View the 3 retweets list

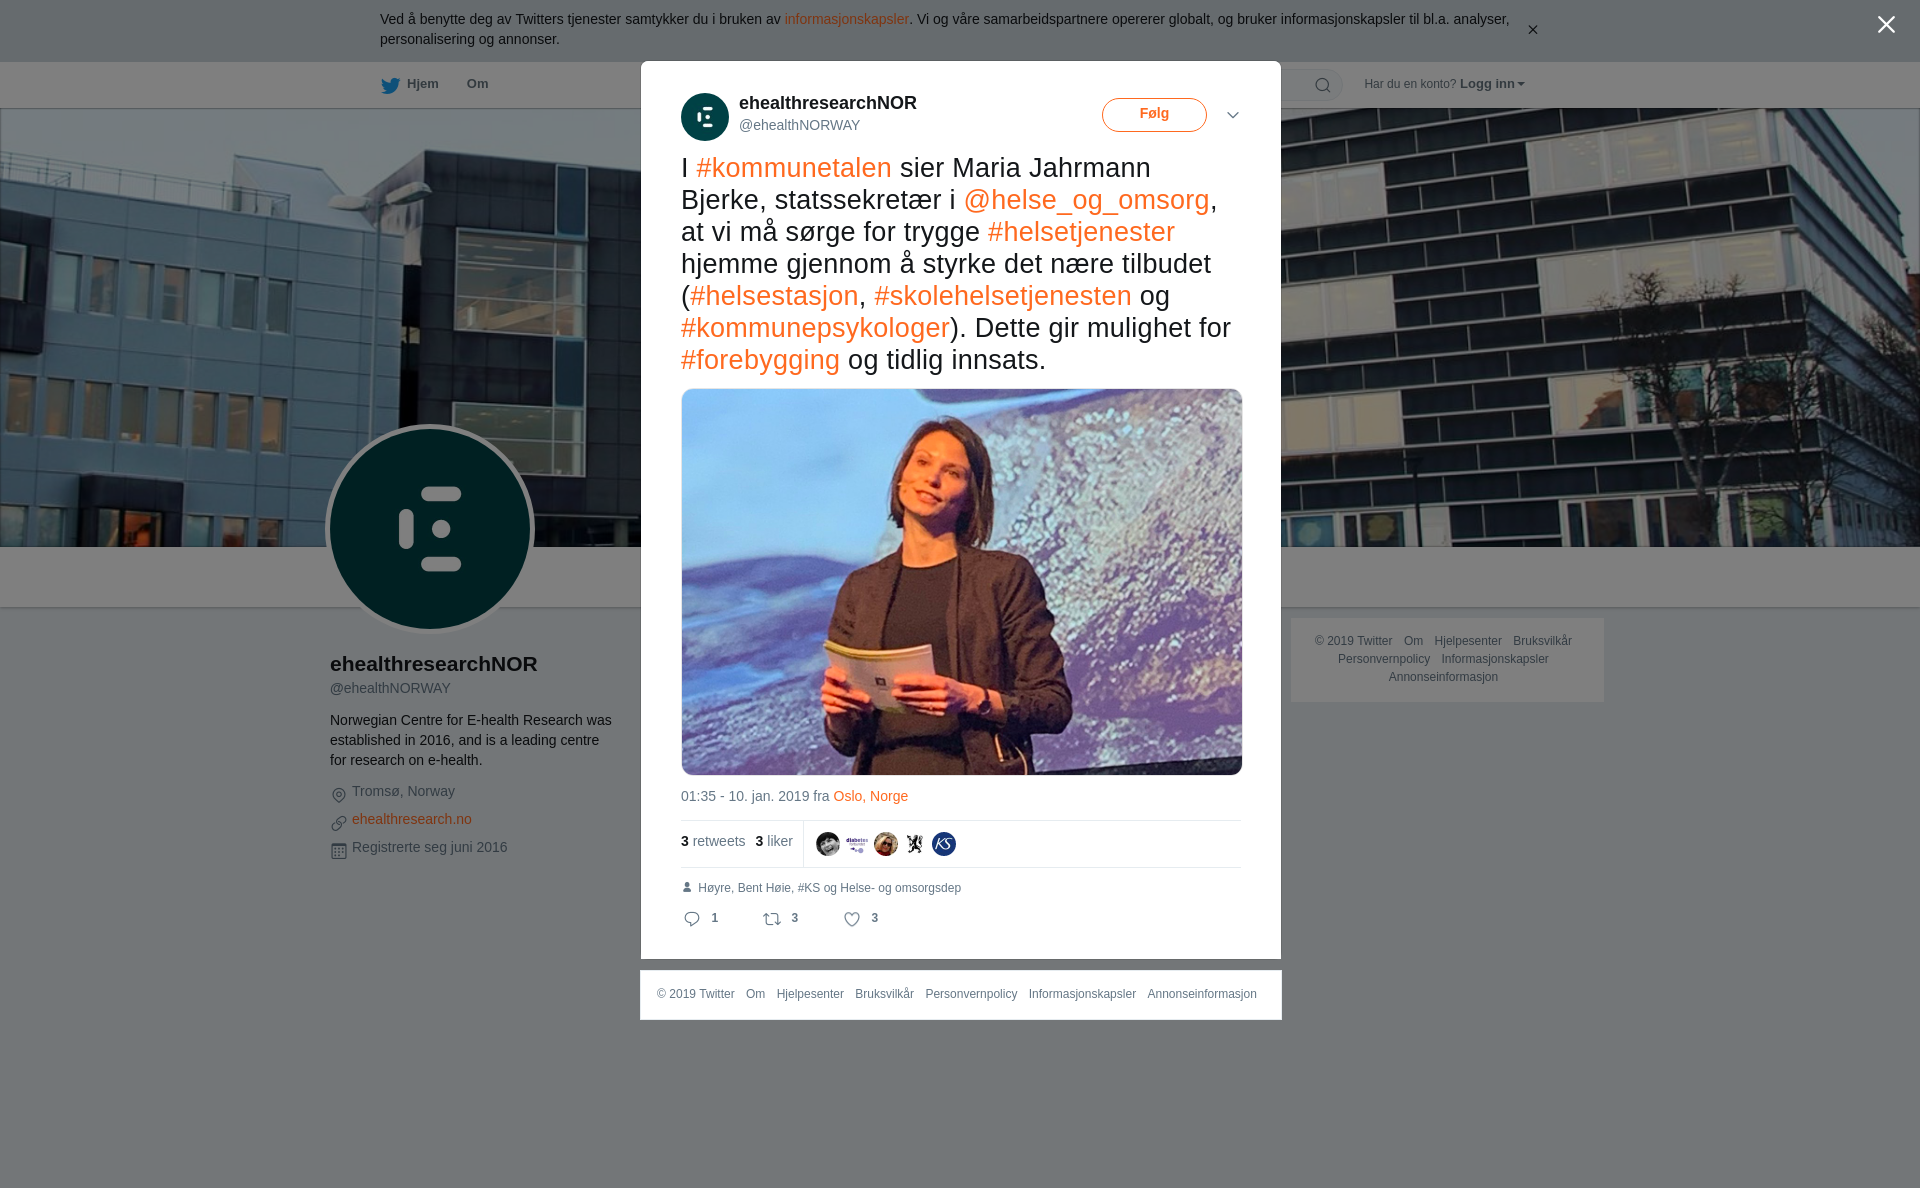[x=713, y=841]
